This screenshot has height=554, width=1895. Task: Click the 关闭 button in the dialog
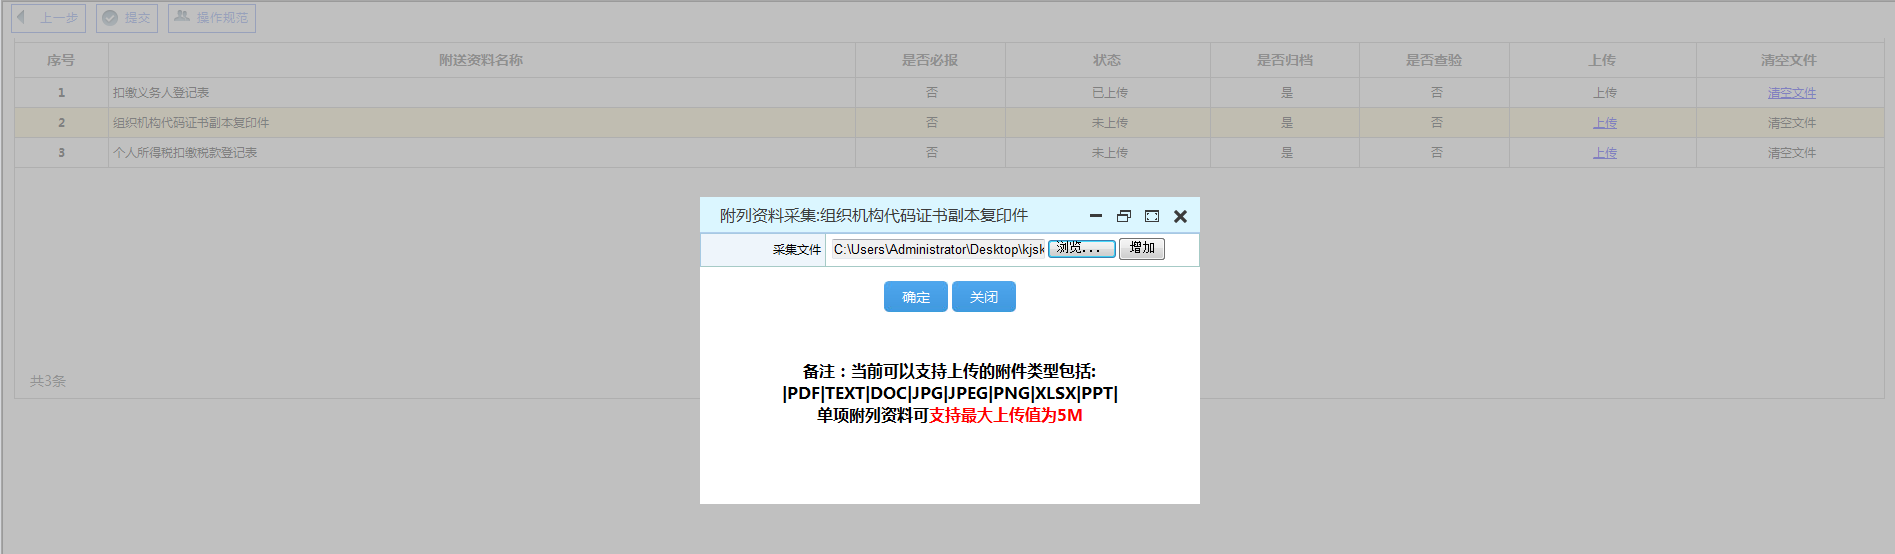[984, 297]
